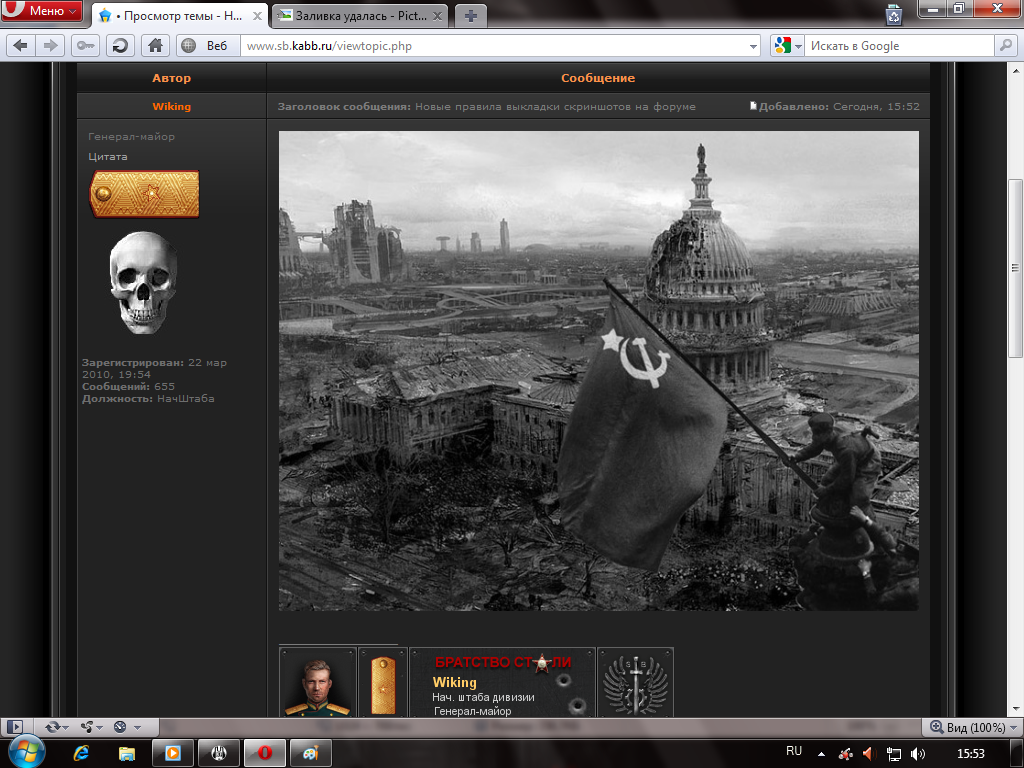Expand the Opera Link dropdown arrow
Image resolution: width=1024 pixels, height=768 pixels.
65,728
